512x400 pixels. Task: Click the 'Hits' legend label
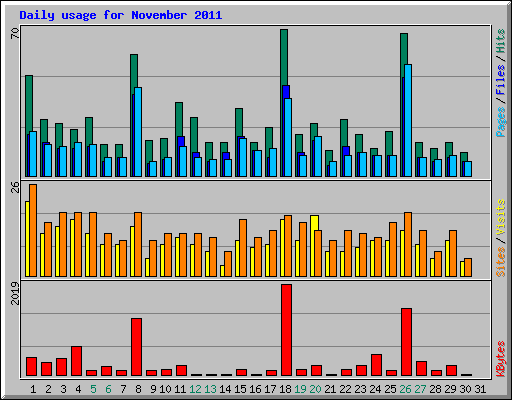click(x=501, y=41)
